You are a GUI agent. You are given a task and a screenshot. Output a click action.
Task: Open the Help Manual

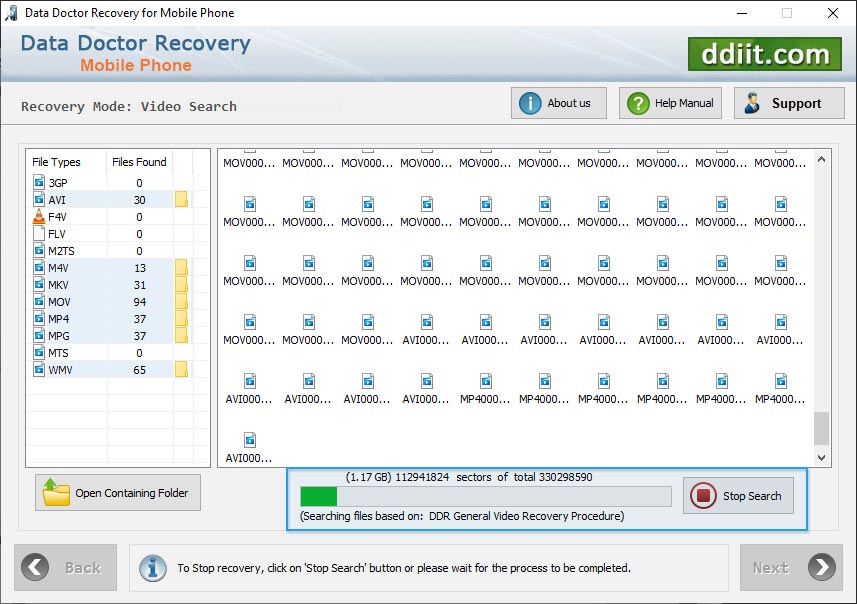click(670, 102)
